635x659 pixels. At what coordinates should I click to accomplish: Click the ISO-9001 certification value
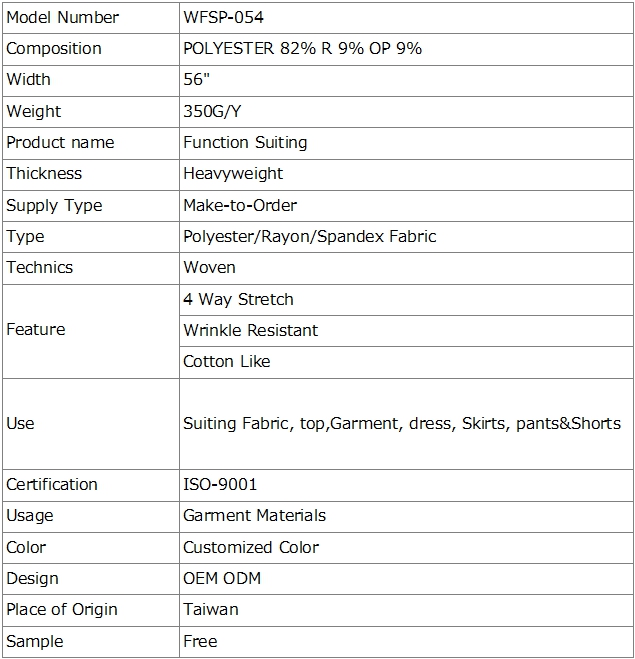click(x=220, y=485)
